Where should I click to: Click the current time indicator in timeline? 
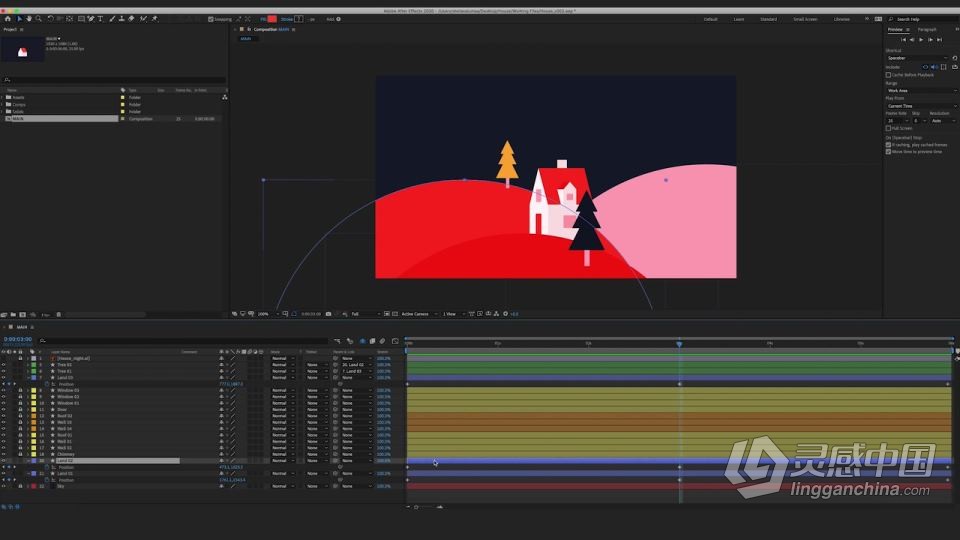(x=679, y=344)
